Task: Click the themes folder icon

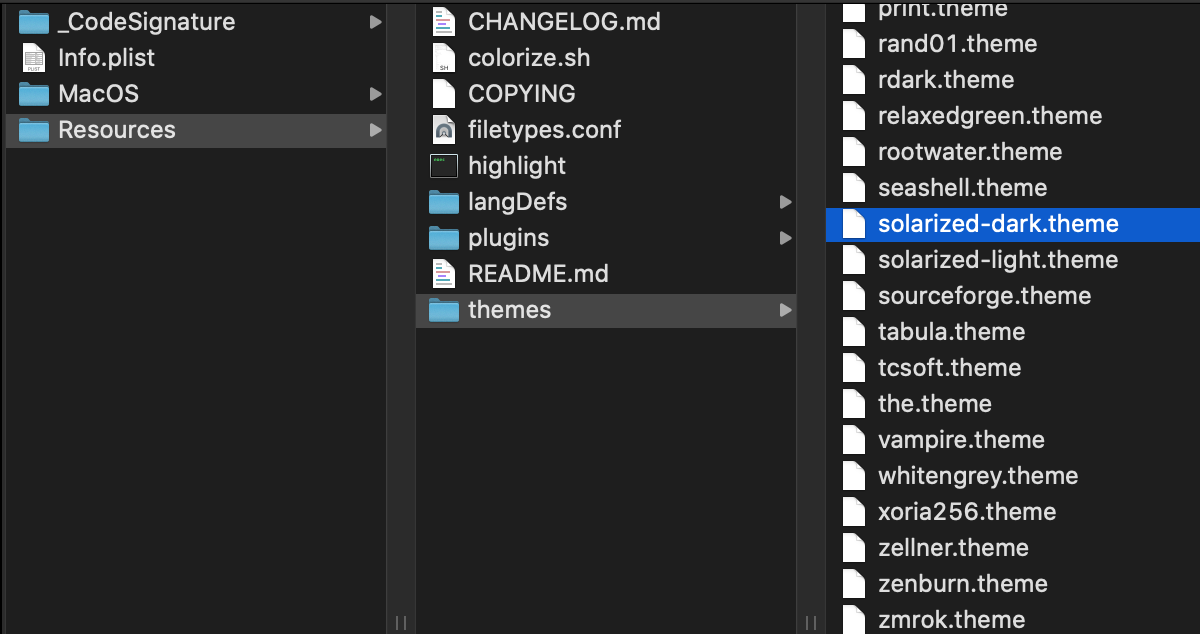Action: pyautogui.click(x=443, y=310)
